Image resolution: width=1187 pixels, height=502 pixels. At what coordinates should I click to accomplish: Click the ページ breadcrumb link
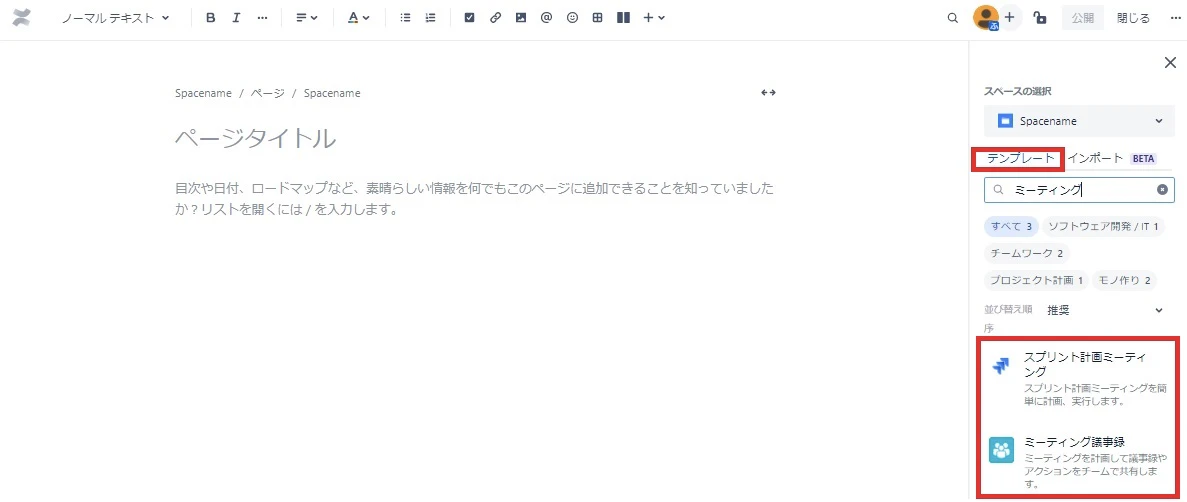pyautogui.click(x=267, y=93)
